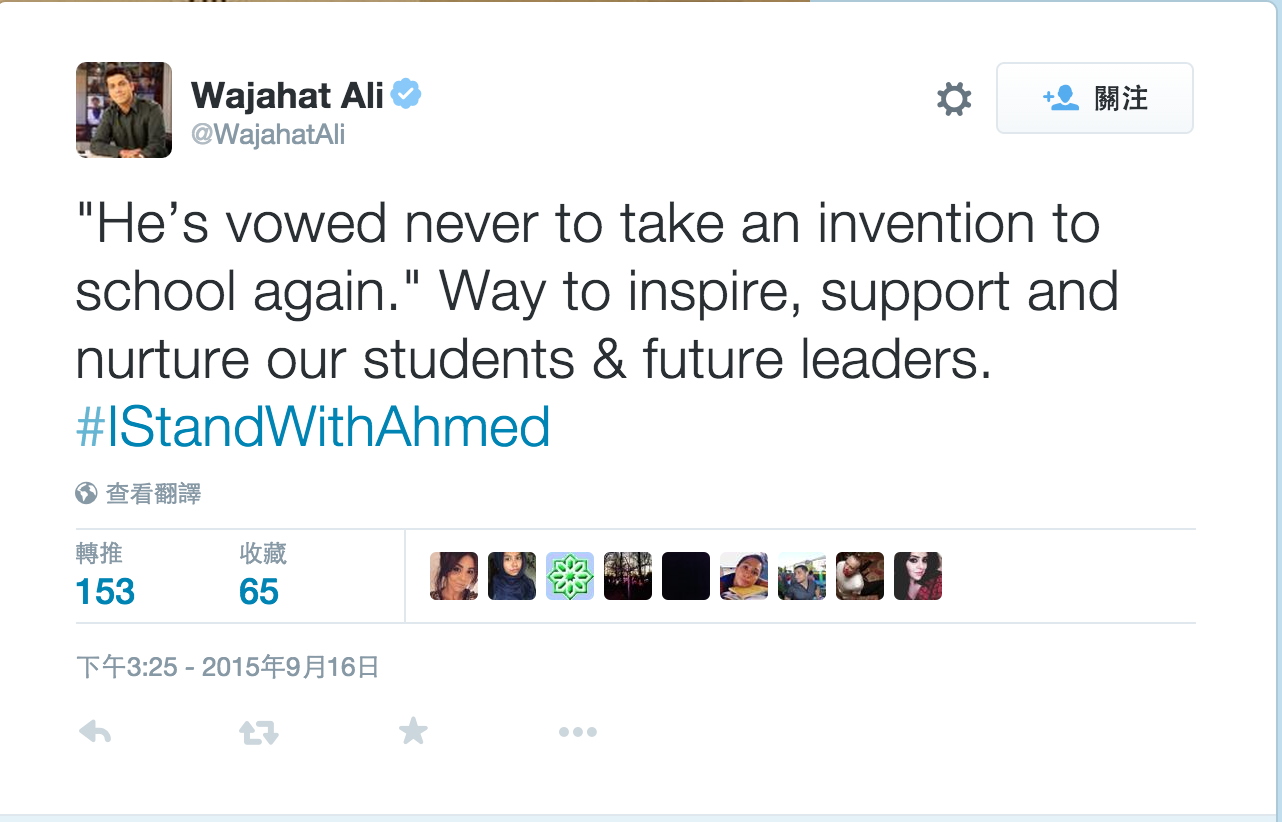Open Wajahat Ali's profile picture
Image resolution: width=1282 pixels, height=822 pixels.
click(124, 110)
